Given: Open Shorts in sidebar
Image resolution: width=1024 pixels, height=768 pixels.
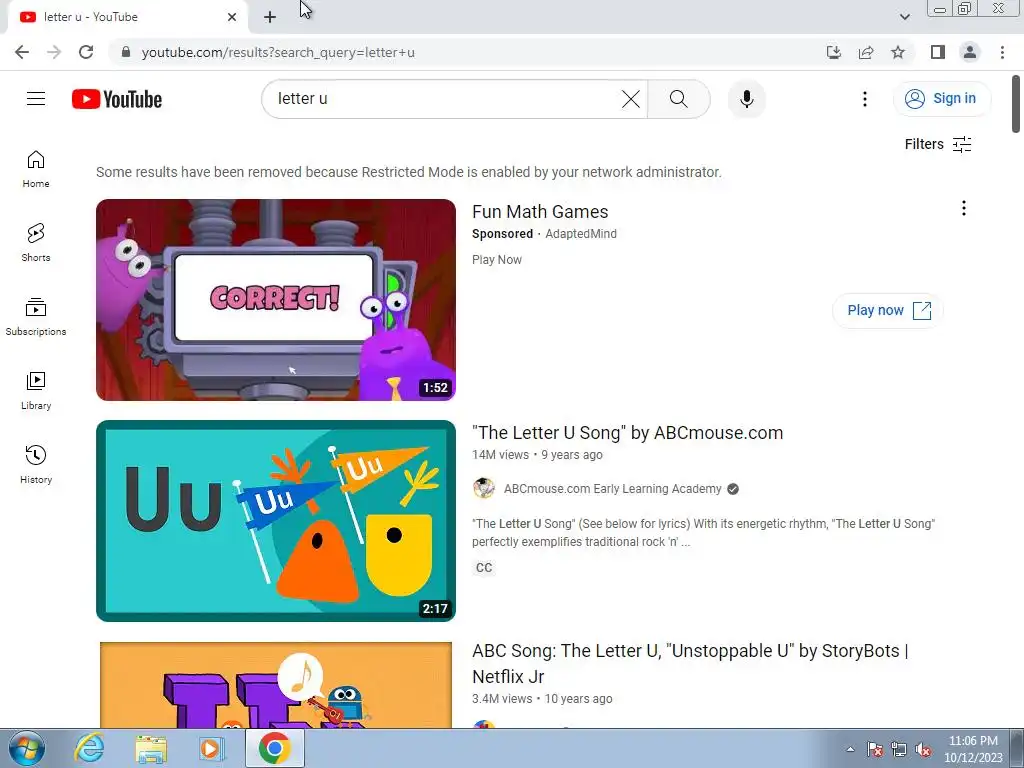Looking at the screenshot, I should coord(36,243).
